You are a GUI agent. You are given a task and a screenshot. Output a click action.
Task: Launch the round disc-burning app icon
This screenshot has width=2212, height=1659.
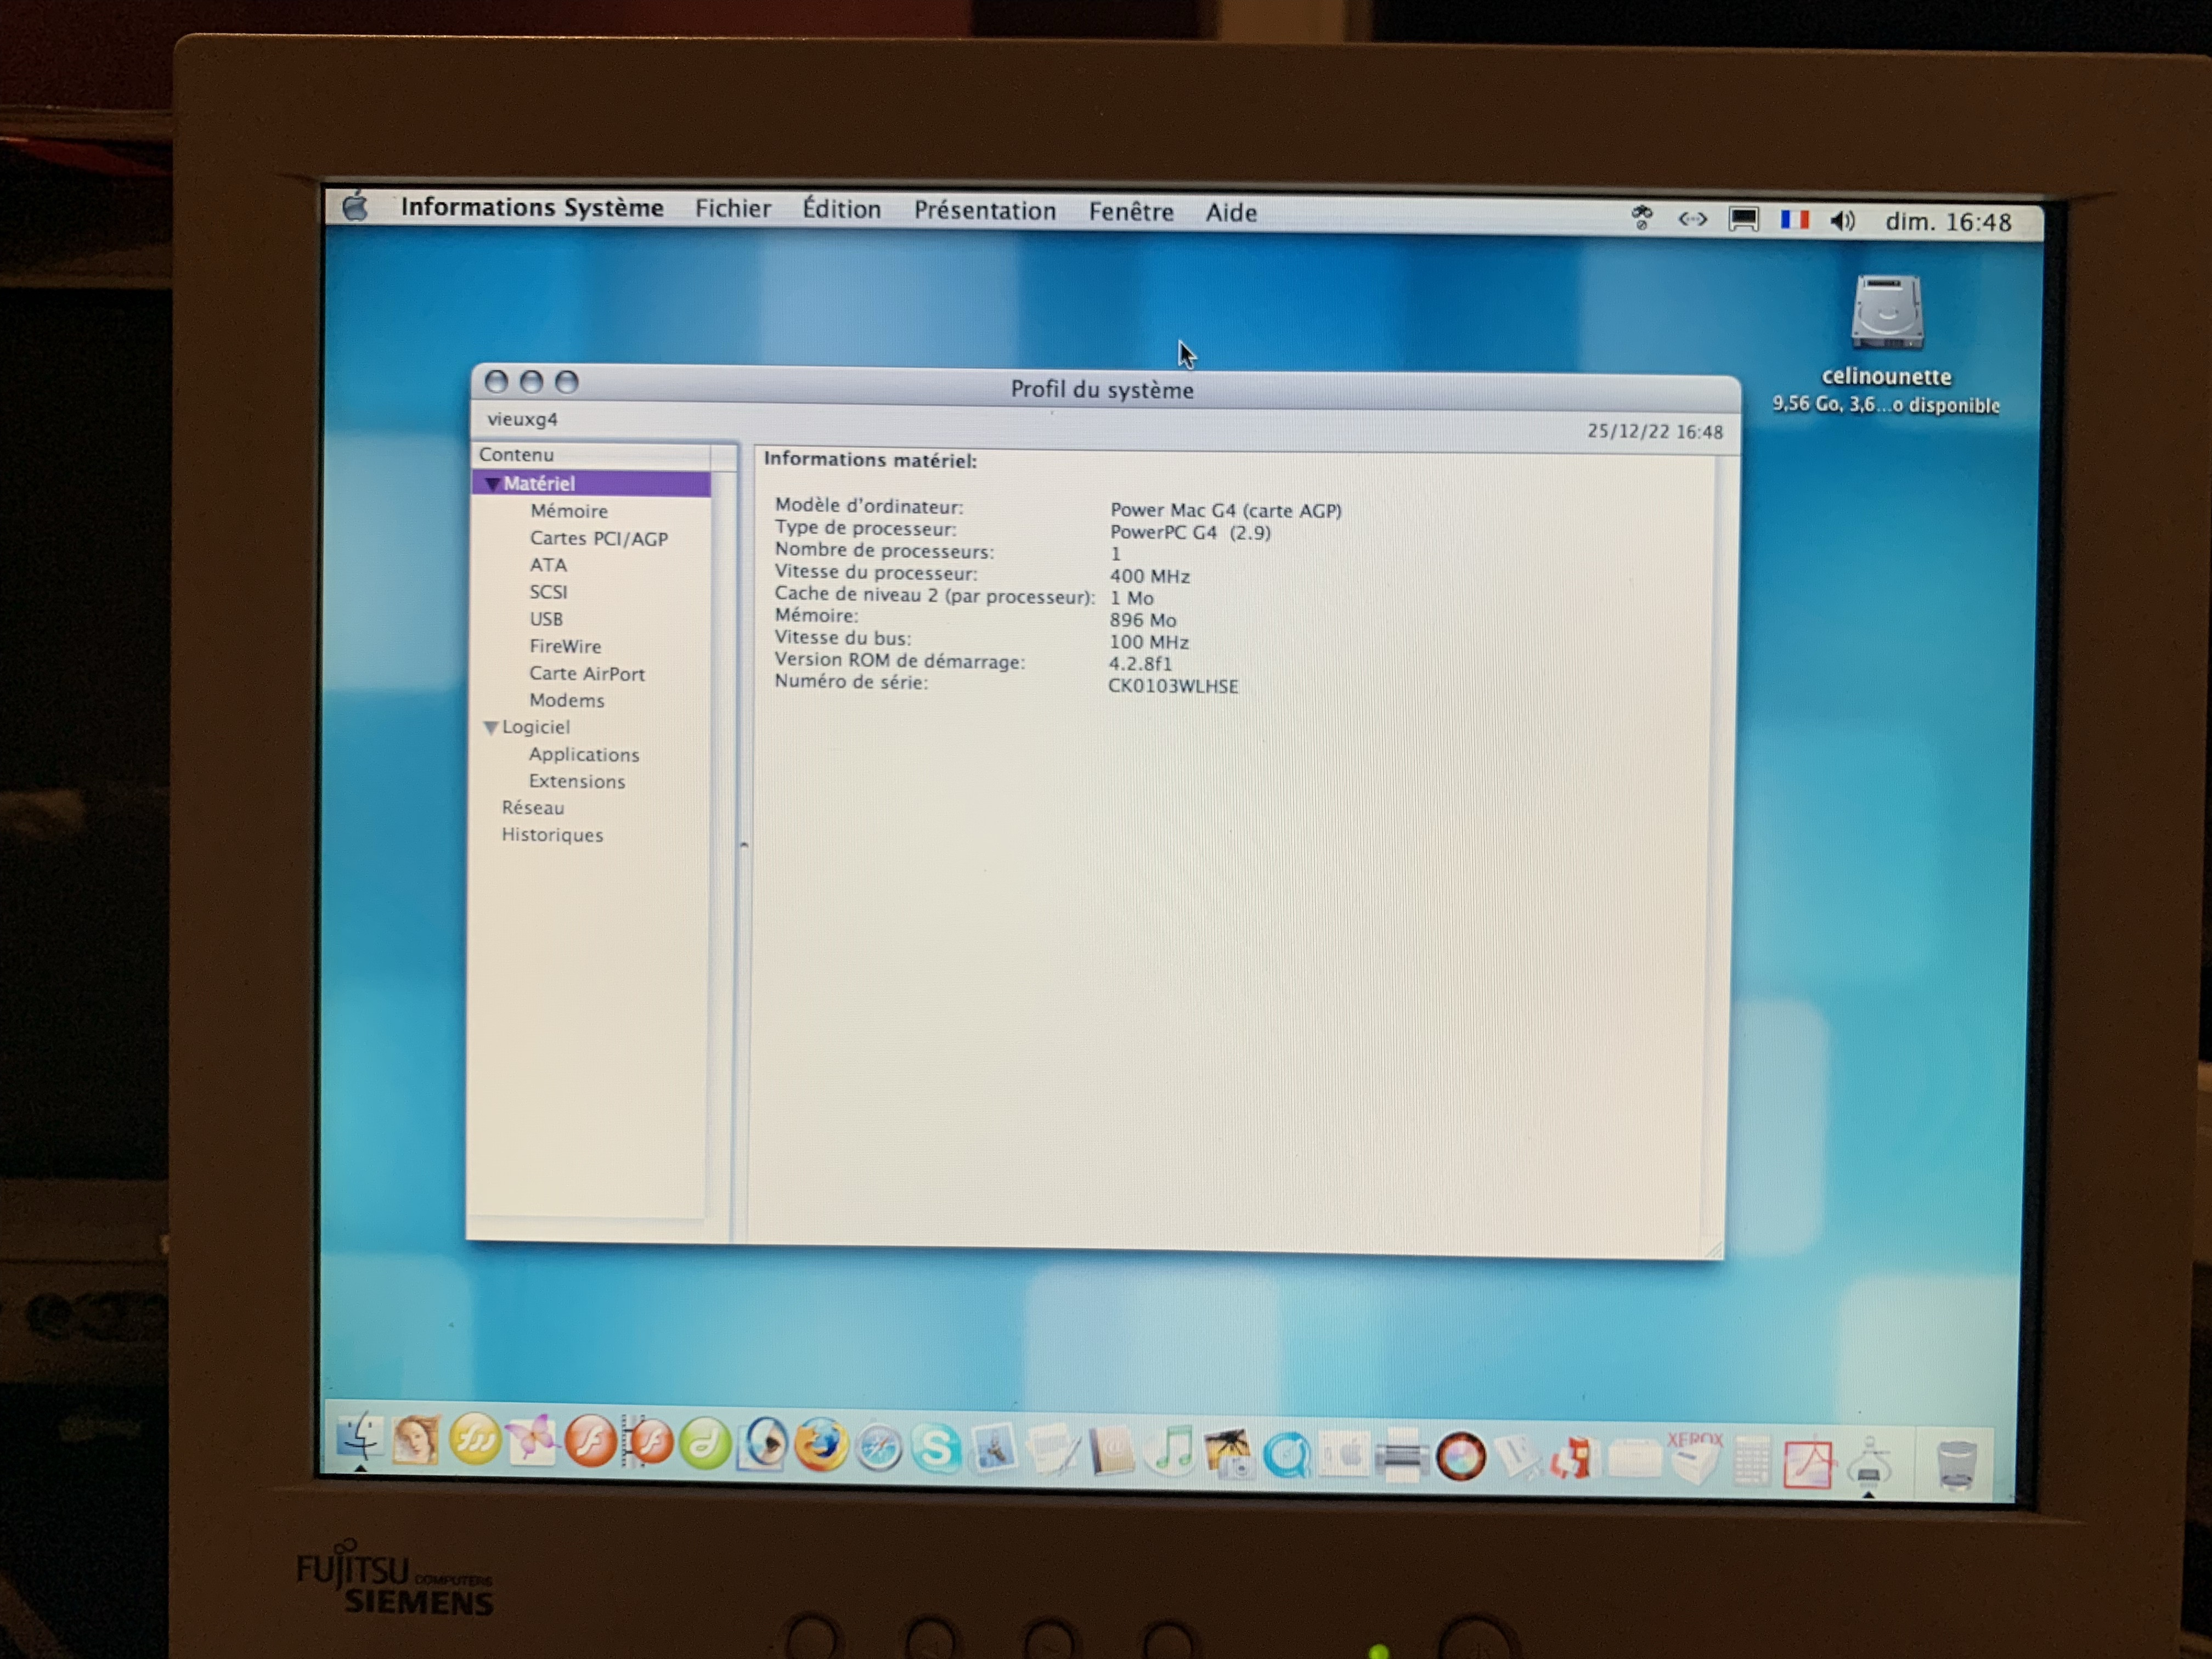[x=1461, y=1458]
